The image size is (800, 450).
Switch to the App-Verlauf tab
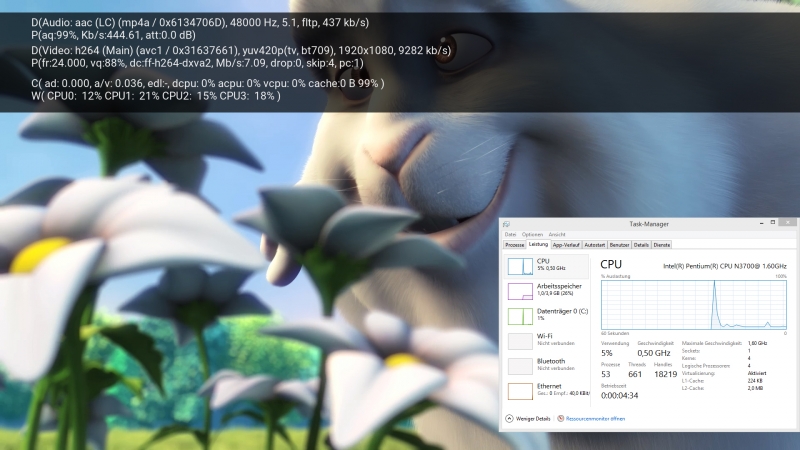(x=566, y=245)
